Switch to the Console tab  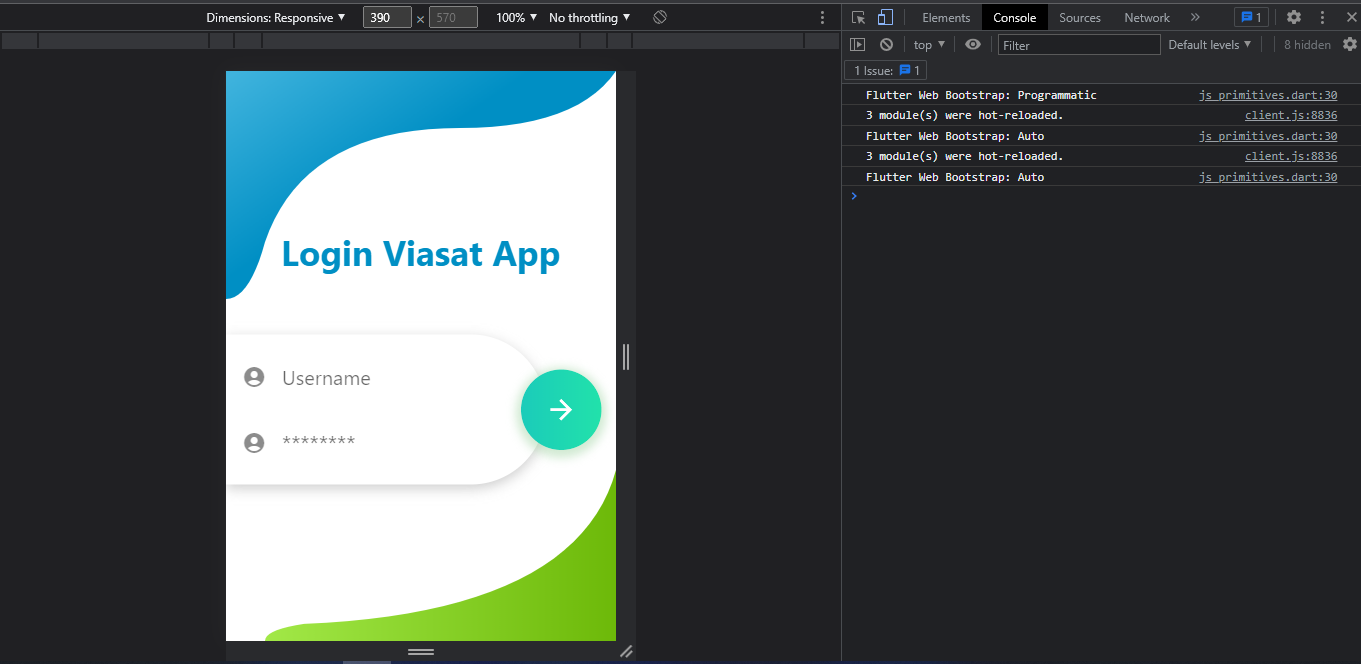tap(1014, 17)
